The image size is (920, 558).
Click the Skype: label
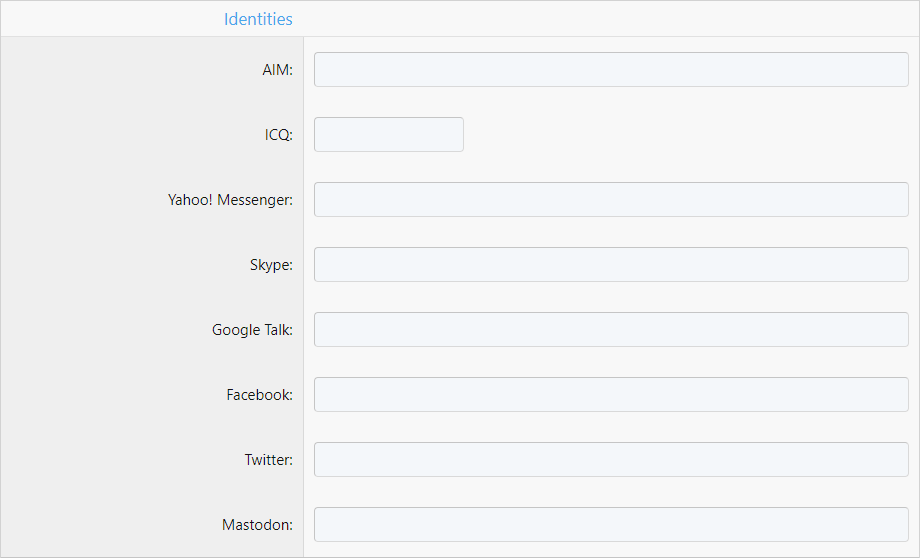click(271, 265)
